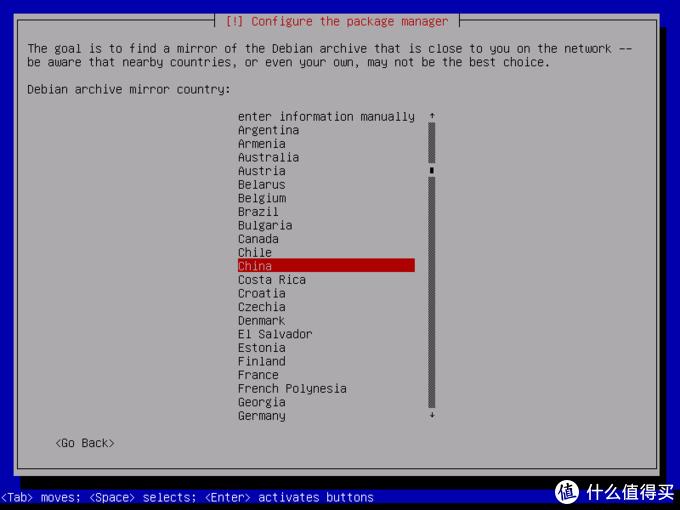Choose Croatia from the list
Screen dimensions: 680x510
262,293
